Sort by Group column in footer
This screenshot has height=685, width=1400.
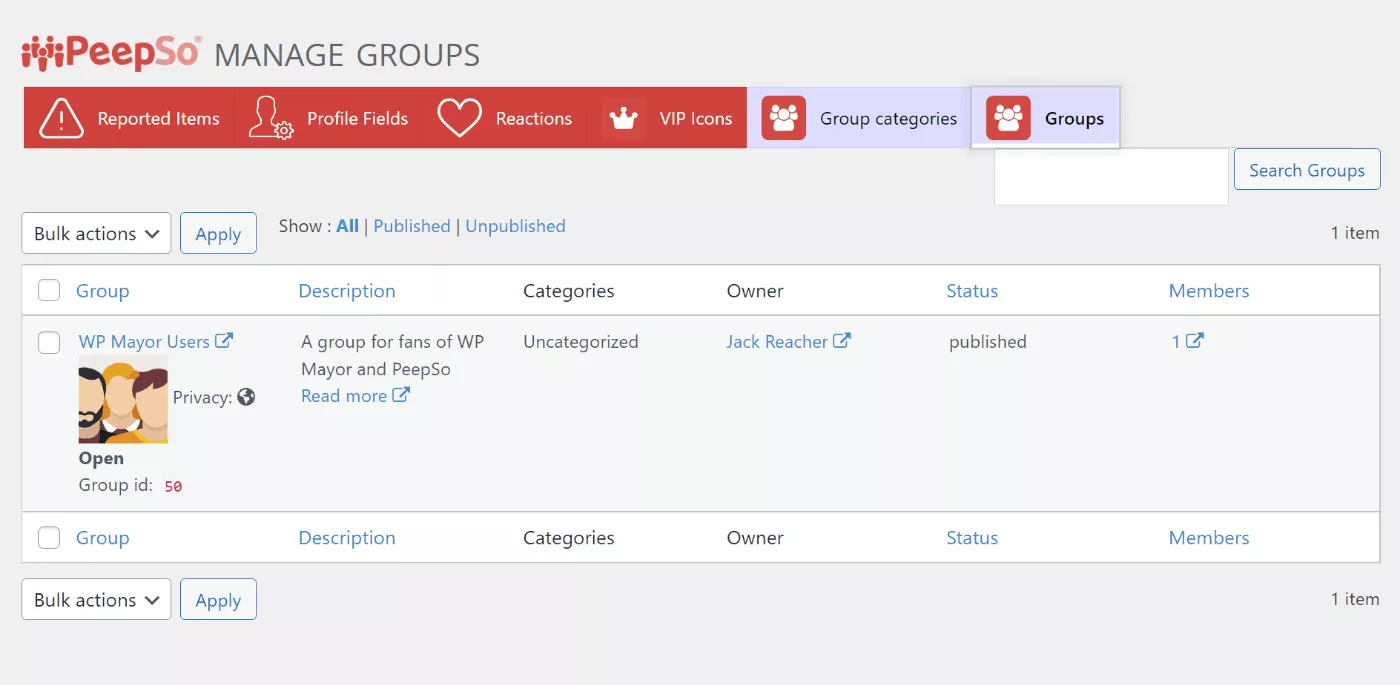[103, 538]
